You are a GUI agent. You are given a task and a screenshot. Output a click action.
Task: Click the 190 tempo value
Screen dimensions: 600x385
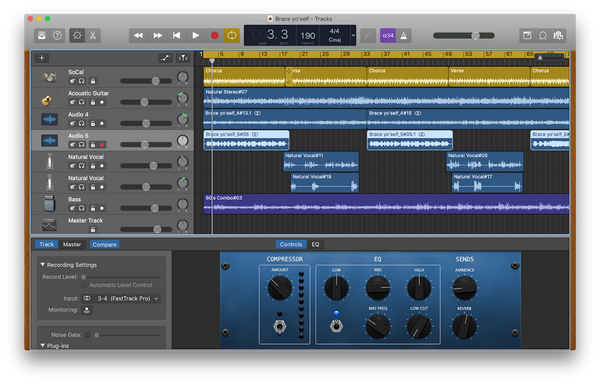click(308, 36)
